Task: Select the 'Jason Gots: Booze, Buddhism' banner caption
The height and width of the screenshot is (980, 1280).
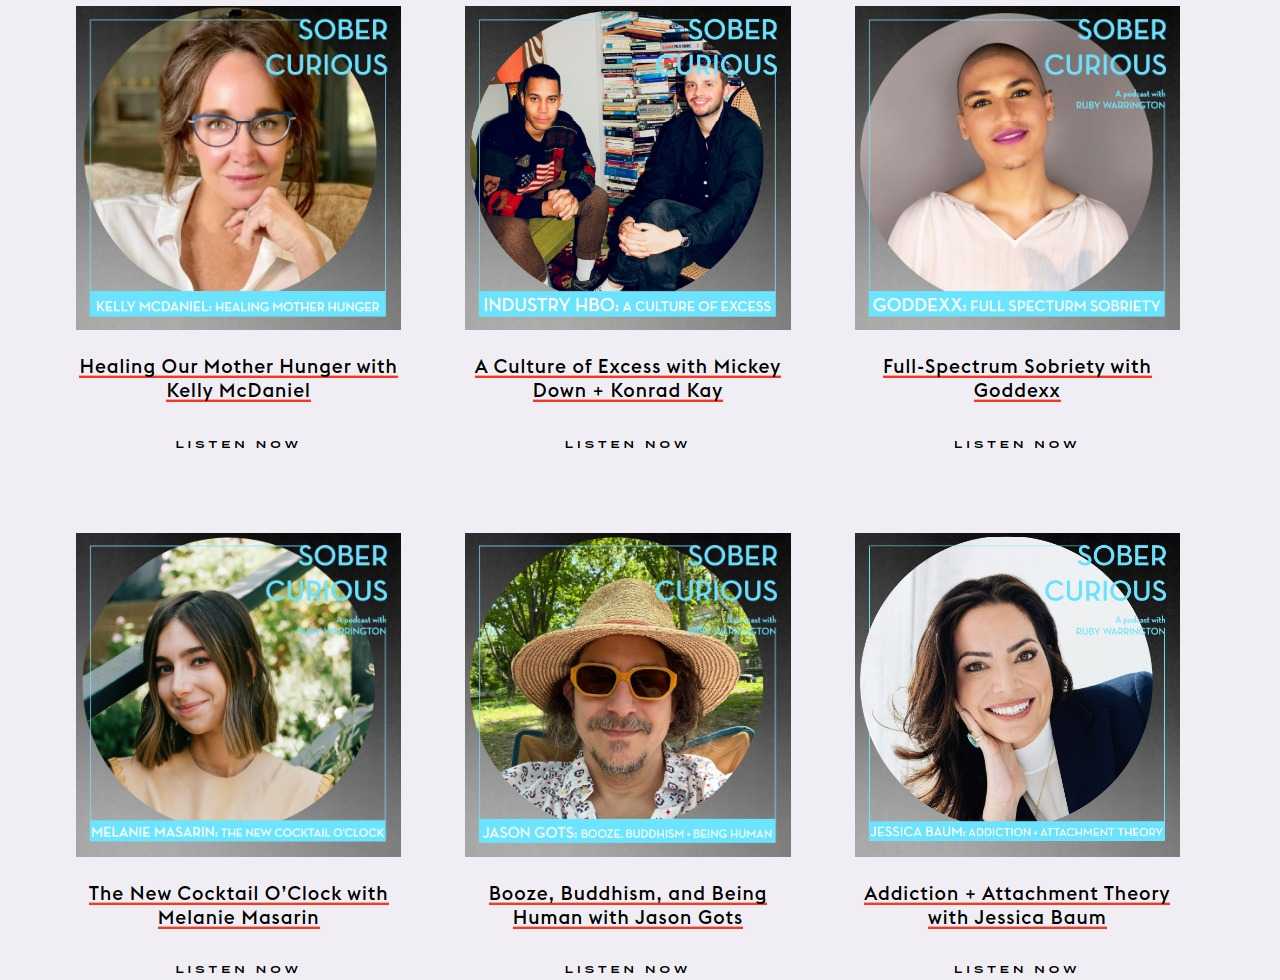Action: click(x=628, y=832)
